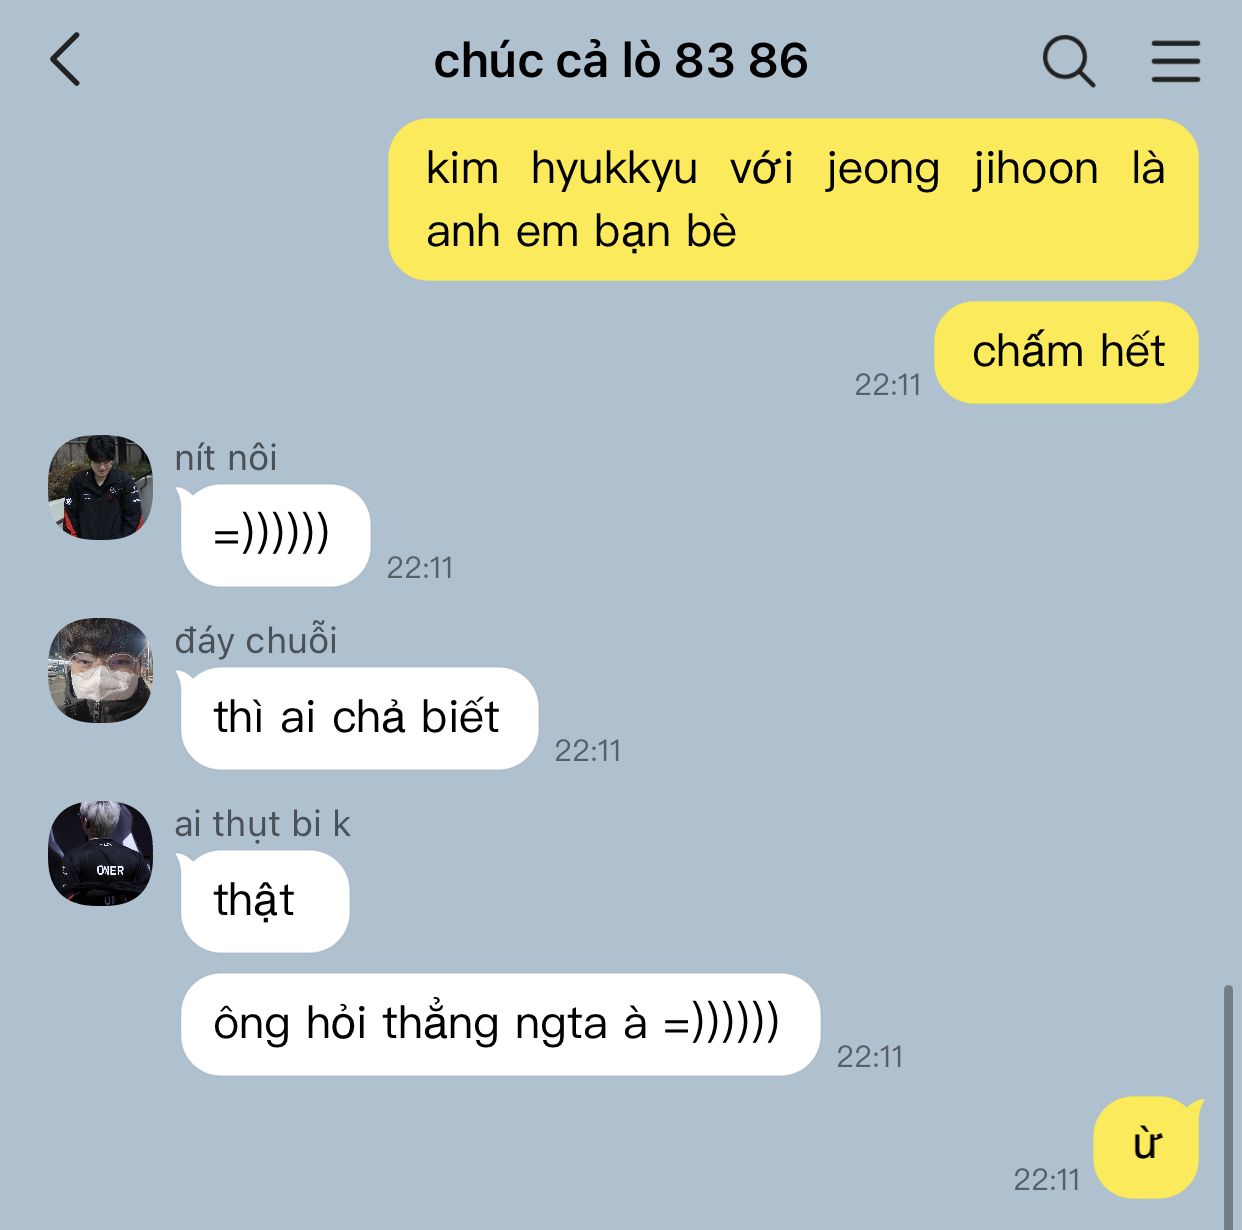Click the sender name nít nôi
Image resolution: width=1242 pixels, height=1230 pixels.
click(x=226, y=457)
